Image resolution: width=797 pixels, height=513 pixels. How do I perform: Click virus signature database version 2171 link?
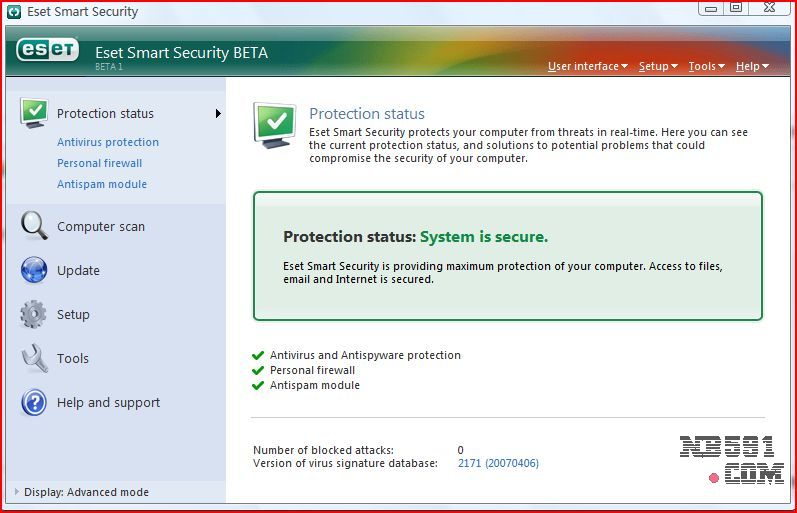pyautogui.click(x=498, y=463)
